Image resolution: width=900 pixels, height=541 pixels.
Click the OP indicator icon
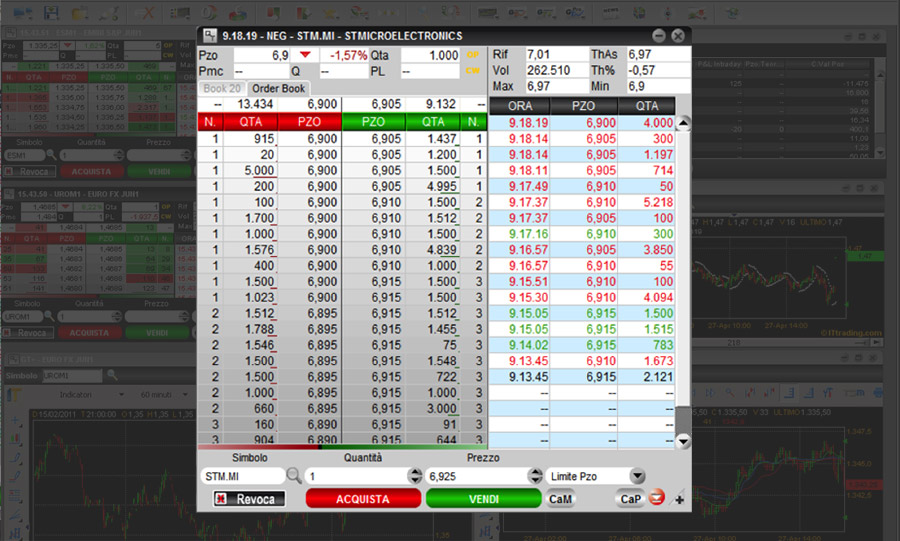(474, 54)
